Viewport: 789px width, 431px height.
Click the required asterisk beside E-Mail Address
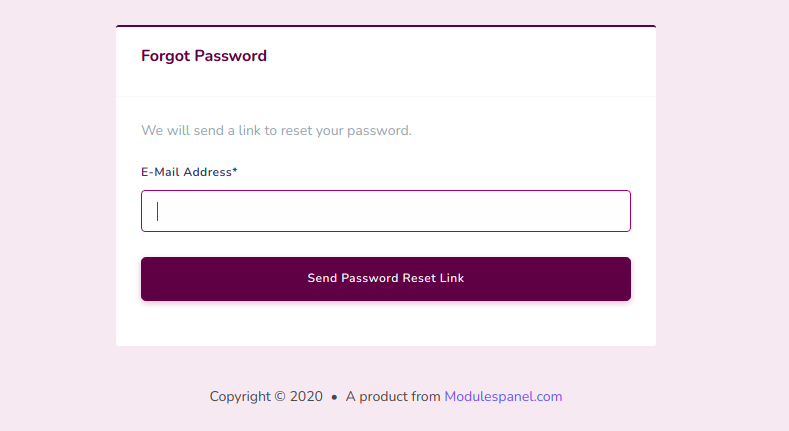(x=235, y=171)
